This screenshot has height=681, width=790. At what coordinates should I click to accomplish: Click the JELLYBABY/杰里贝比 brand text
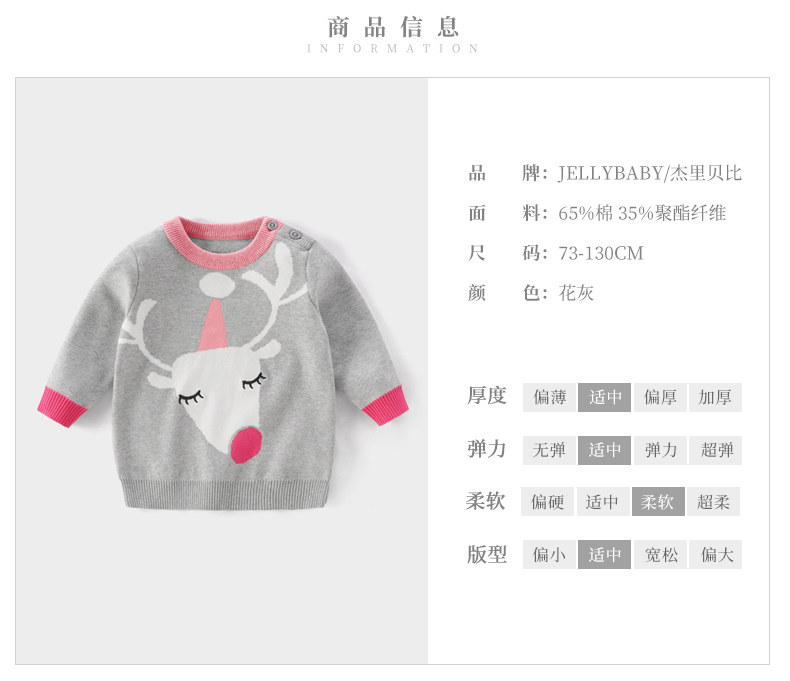[x=649, y=173]
